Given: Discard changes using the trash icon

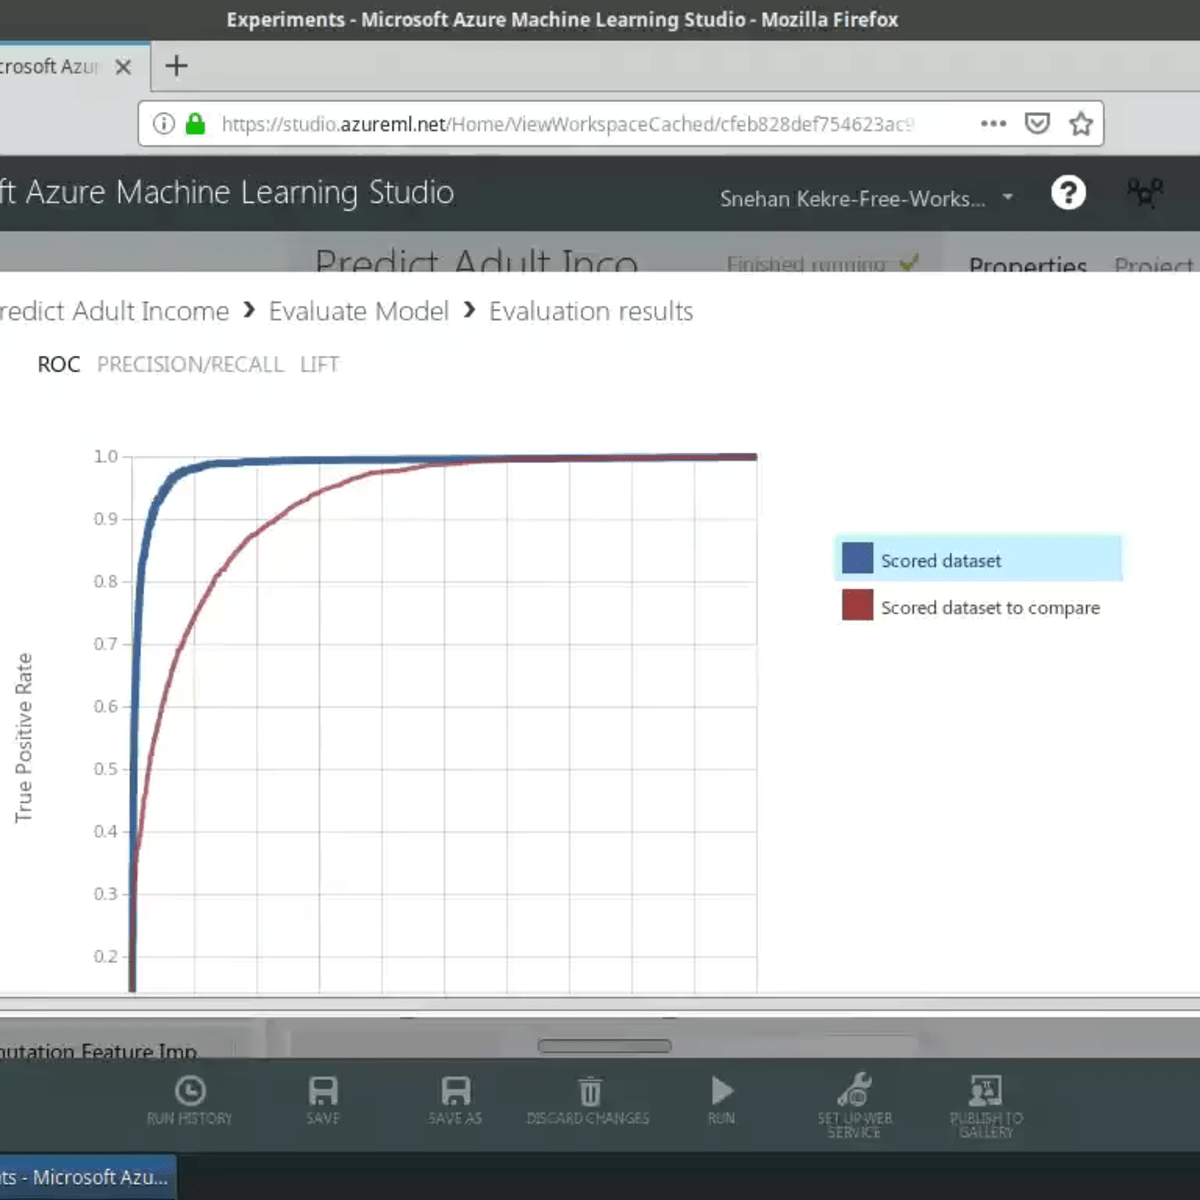Looking at the screenshot, I should point(588,1100).
